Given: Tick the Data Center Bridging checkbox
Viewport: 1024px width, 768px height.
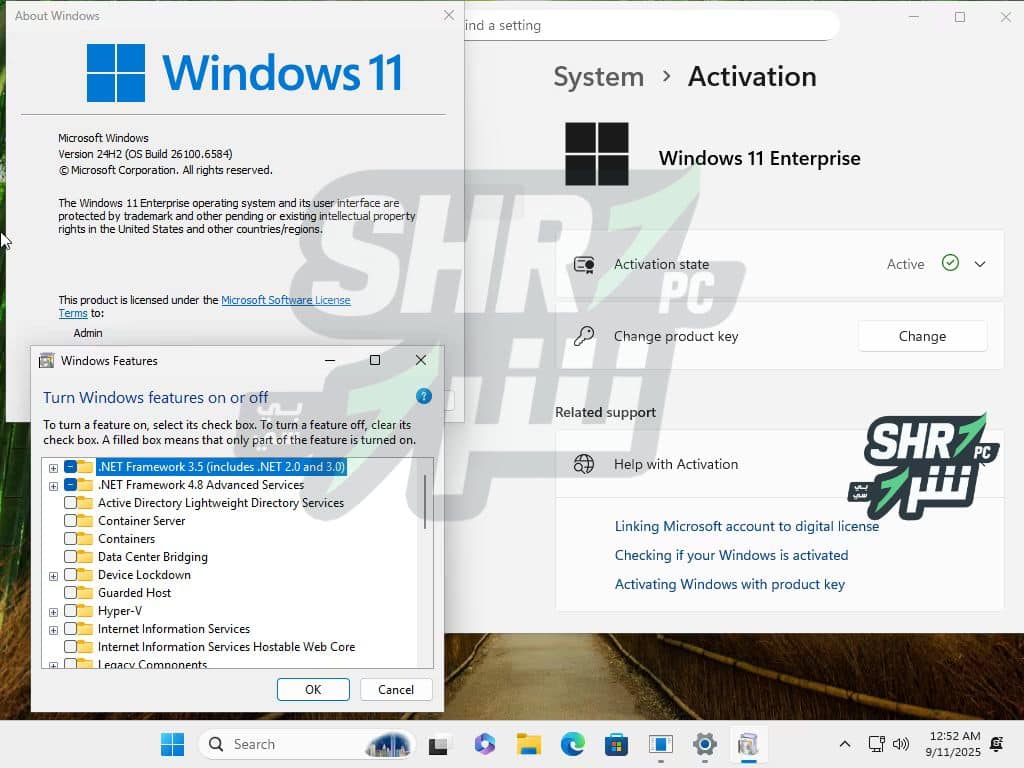Looking at the screenshot, I should [x=71, y=557].
